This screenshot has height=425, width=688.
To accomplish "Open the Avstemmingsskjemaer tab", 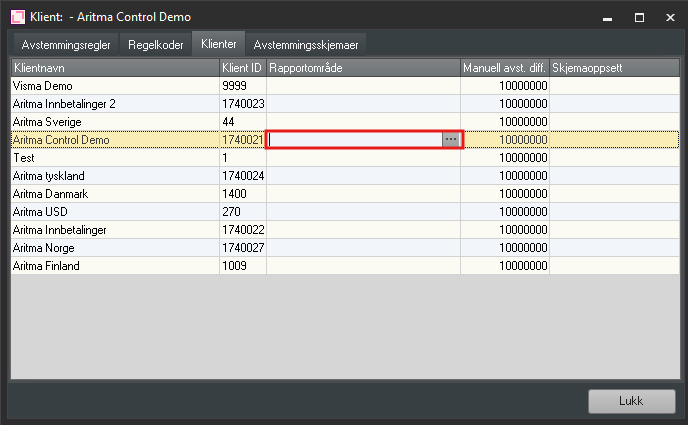I will point(307,45).
